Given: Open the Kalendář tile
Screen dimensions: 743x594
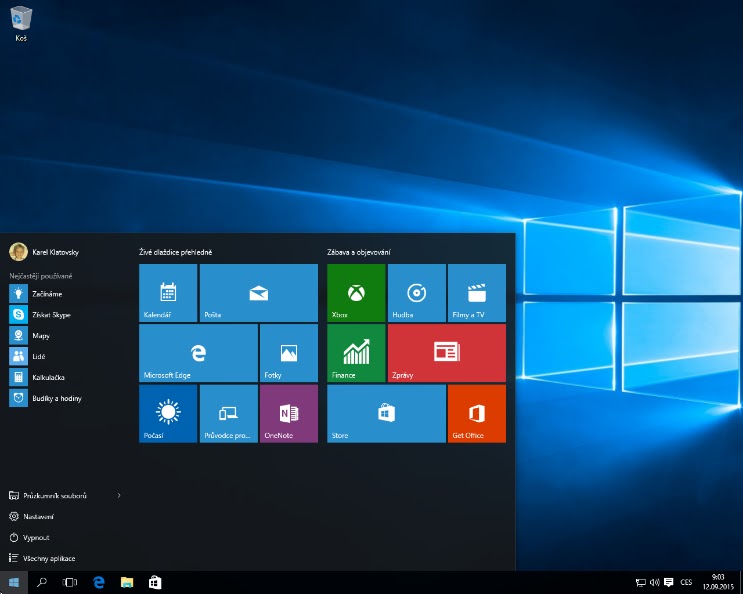Looking at the screenshot, I should pyautogui.click(x=168, y=293).
